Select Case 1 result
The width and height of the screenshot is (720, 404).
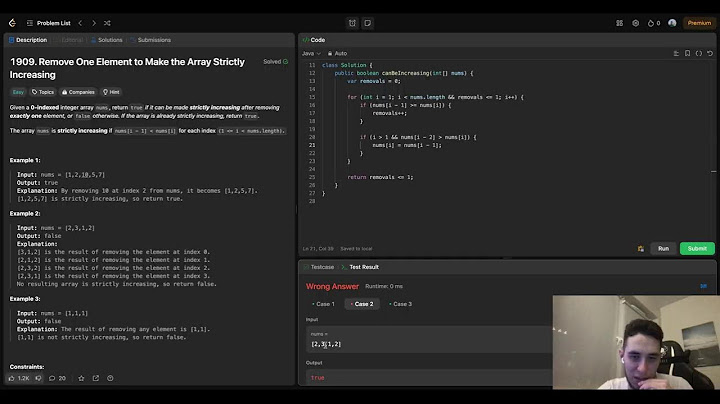pos(323,304)
